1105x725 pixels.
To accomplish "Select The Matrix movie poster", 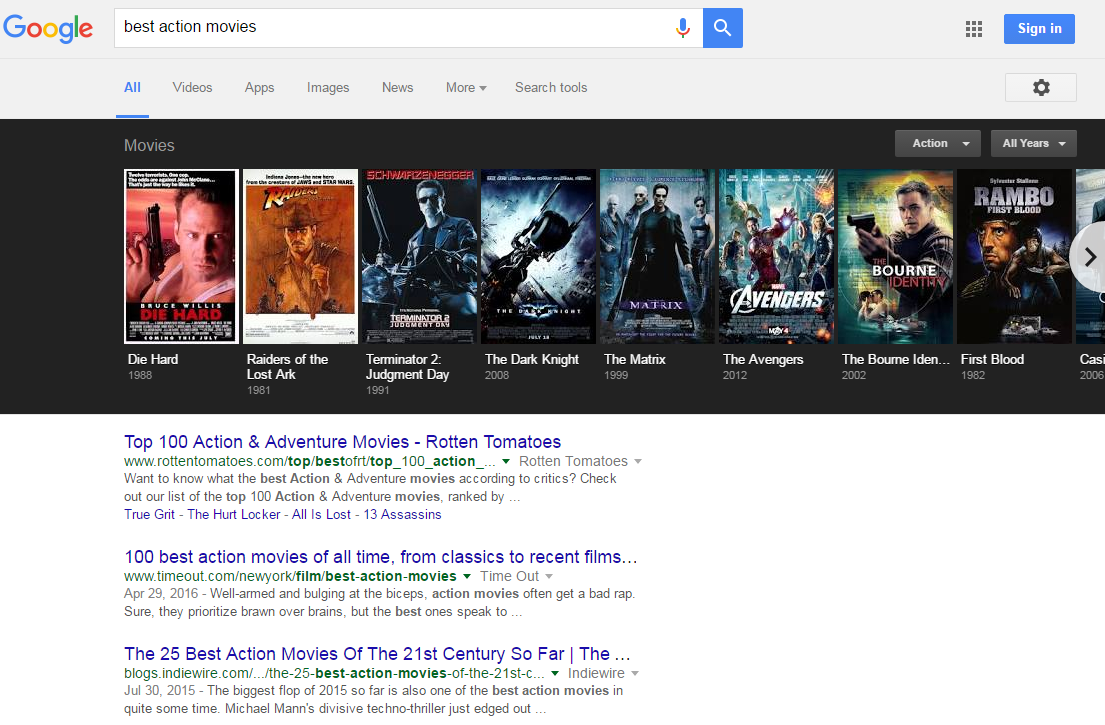I will tap(656, 256).
